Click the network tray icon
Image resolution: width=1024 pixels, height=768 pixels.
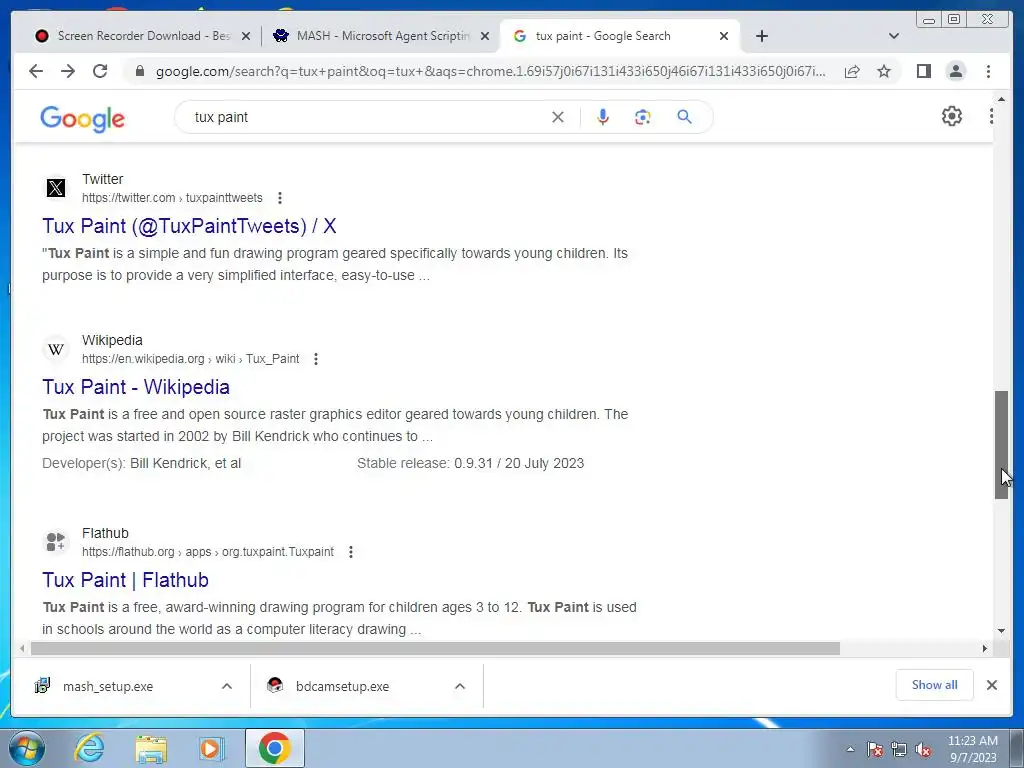click(899, 749)
